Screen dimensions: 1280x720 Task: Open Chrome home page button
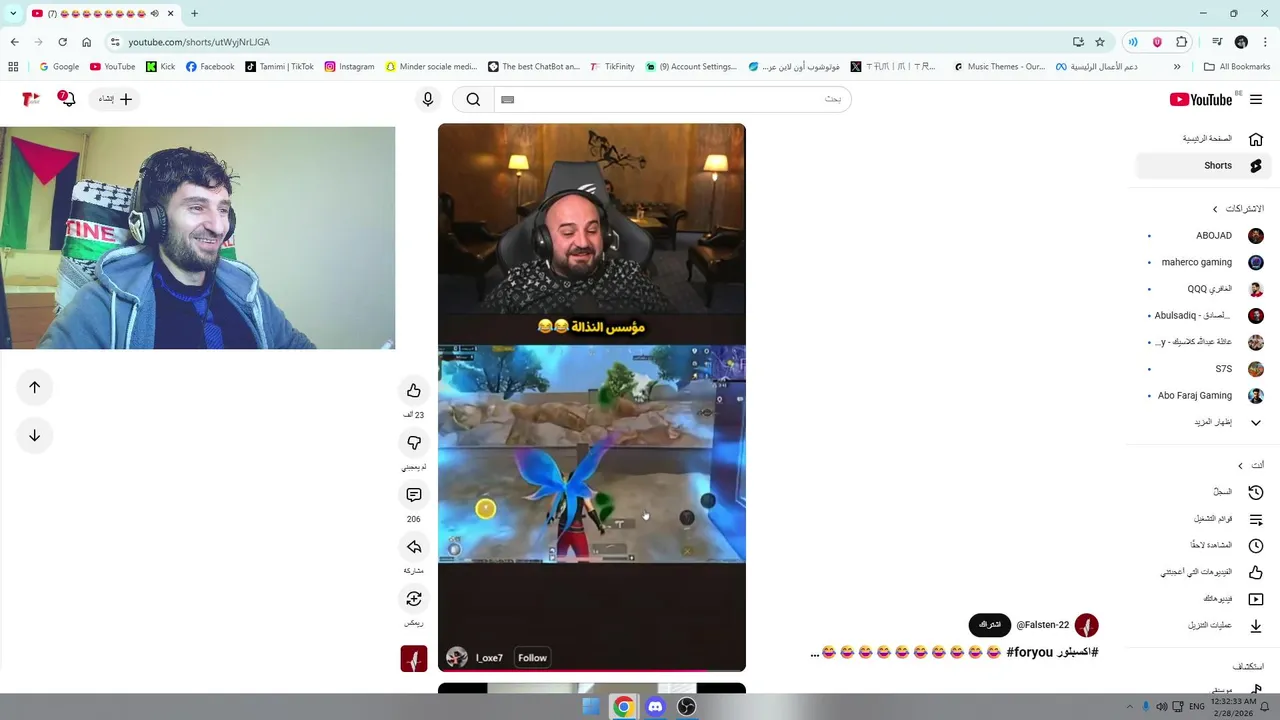coord(86,42)
